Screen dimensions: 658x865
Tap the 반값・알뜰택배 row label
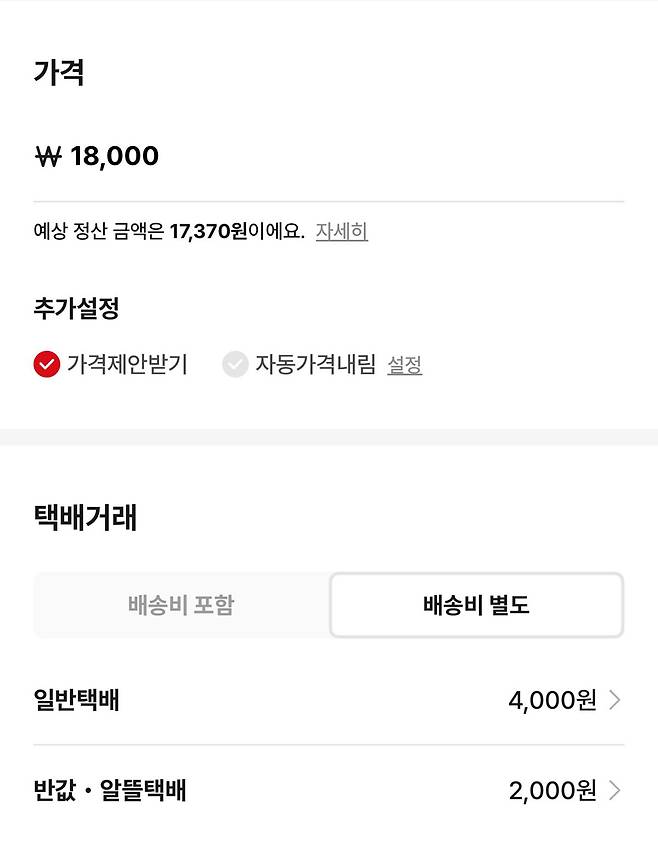[x=110, y=791]
